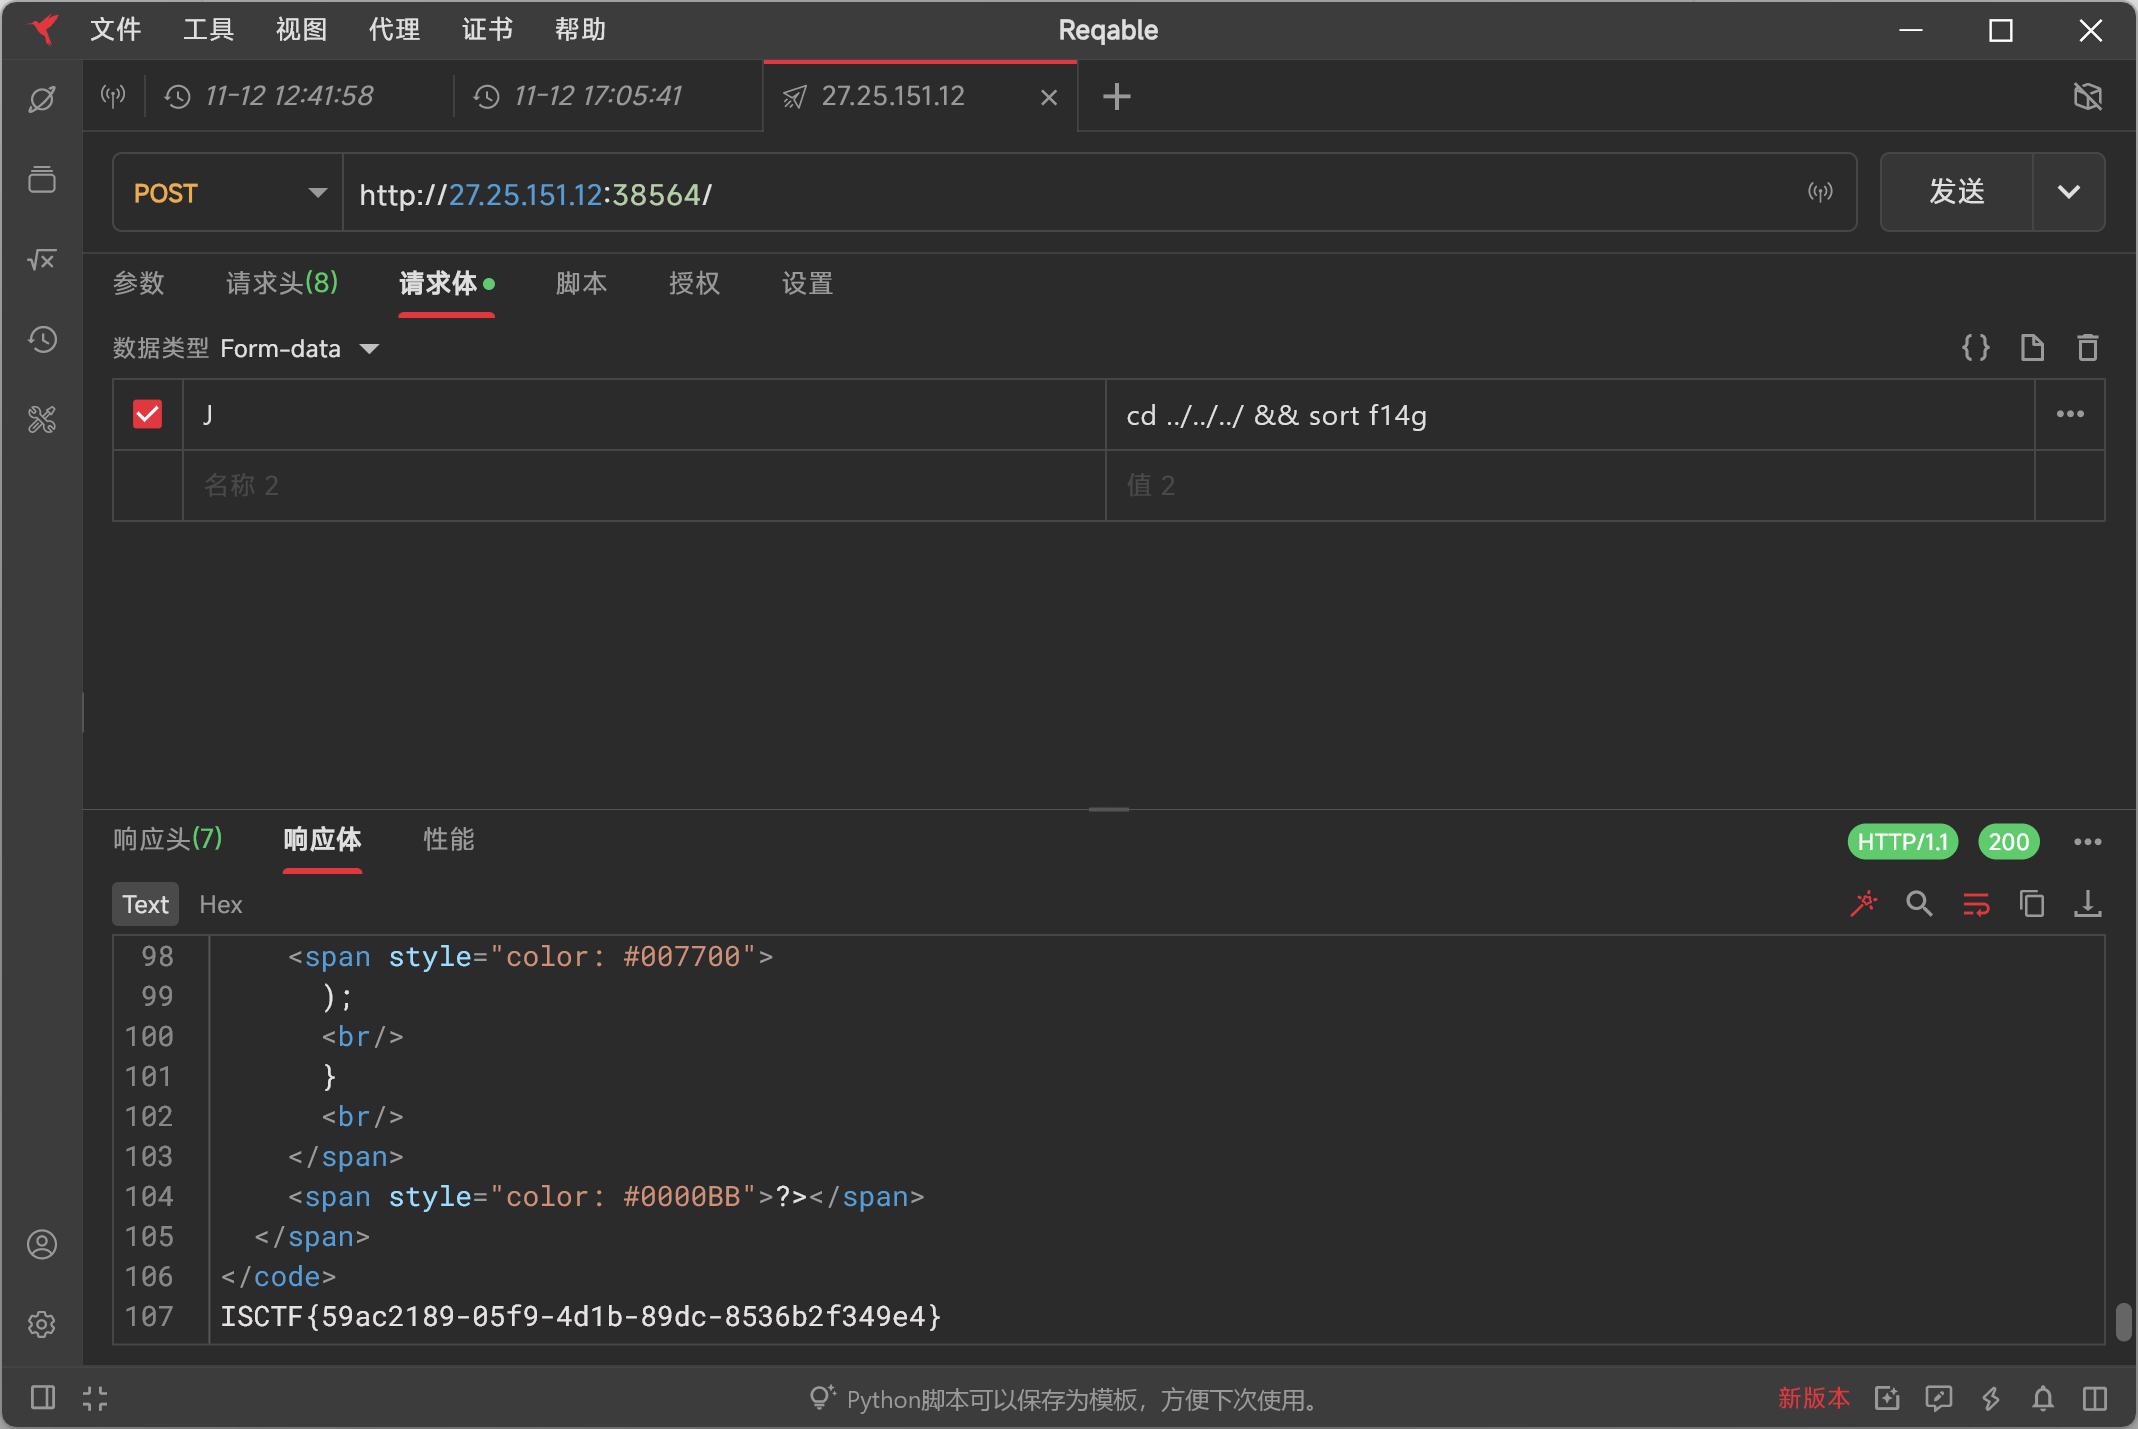Open the settings gear in sidebar
2138x1429 pixels.
(42, 1324)
